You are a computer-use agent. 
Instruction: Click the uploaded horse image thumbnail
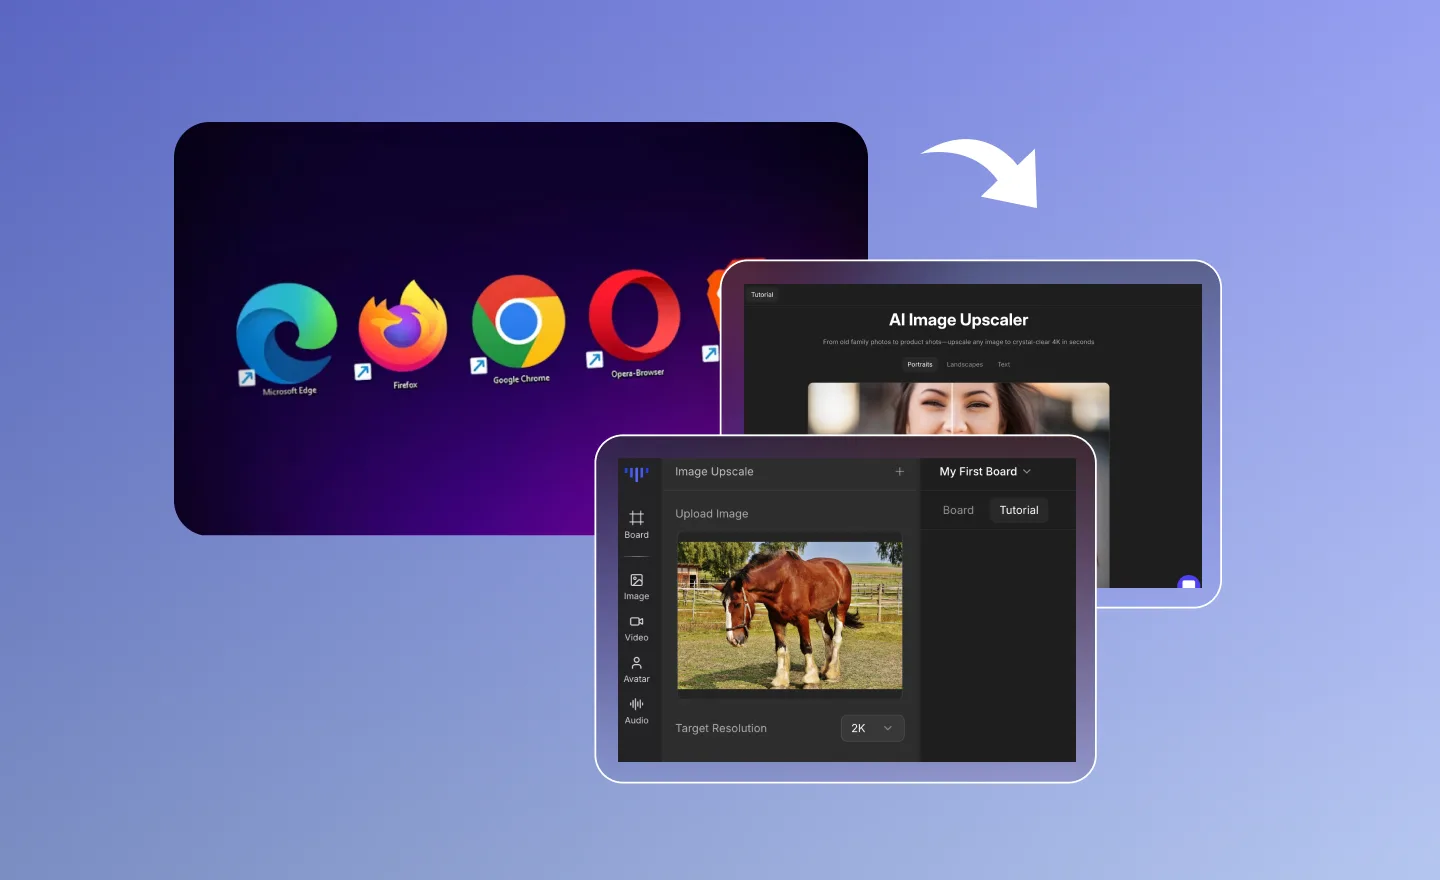789,615
